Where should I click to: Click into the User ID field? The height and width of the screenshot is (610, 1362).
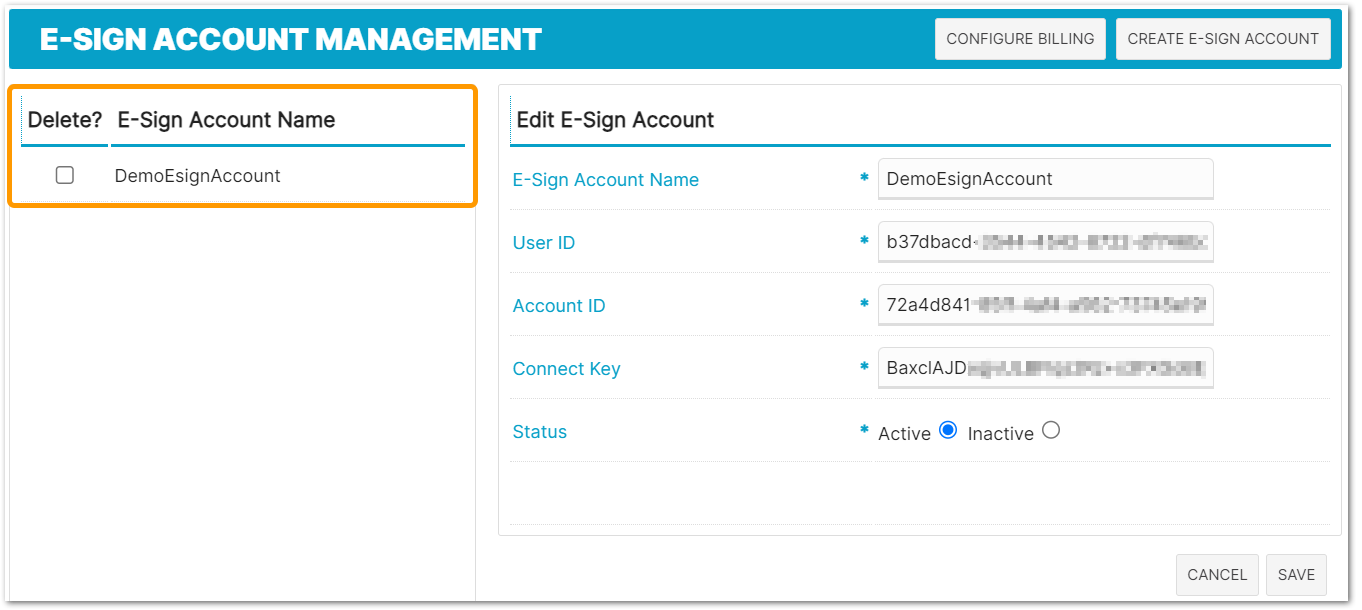point(1045,242)
